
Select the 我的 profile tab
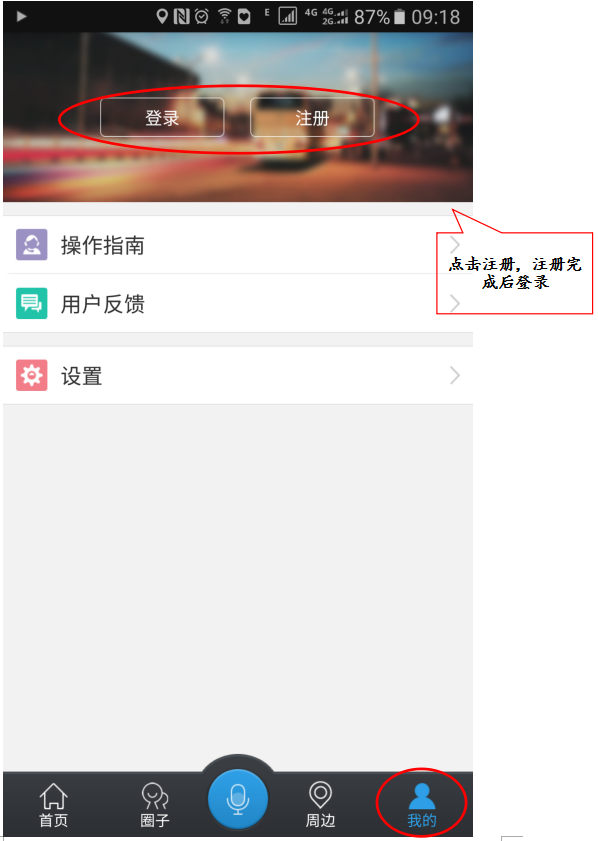(x=422, y=805)
